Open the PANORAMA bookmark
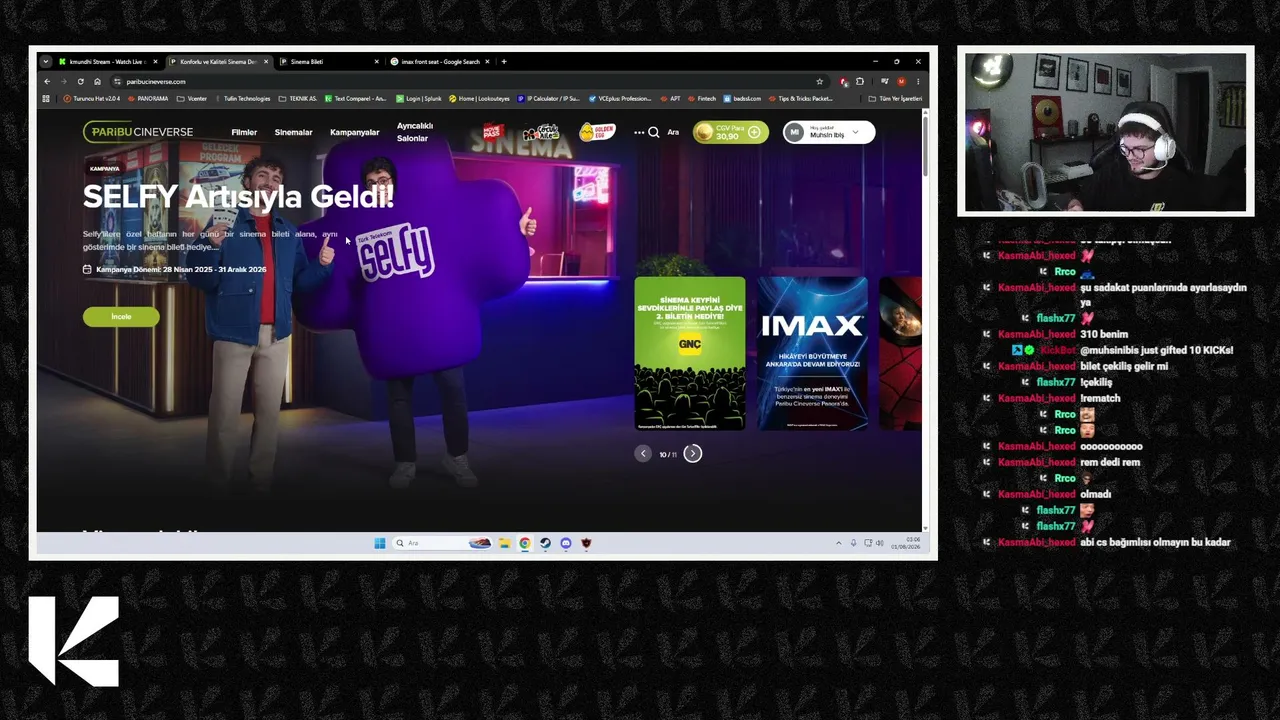The height and width of the screenshot is (720, 1280). [148, 98]
